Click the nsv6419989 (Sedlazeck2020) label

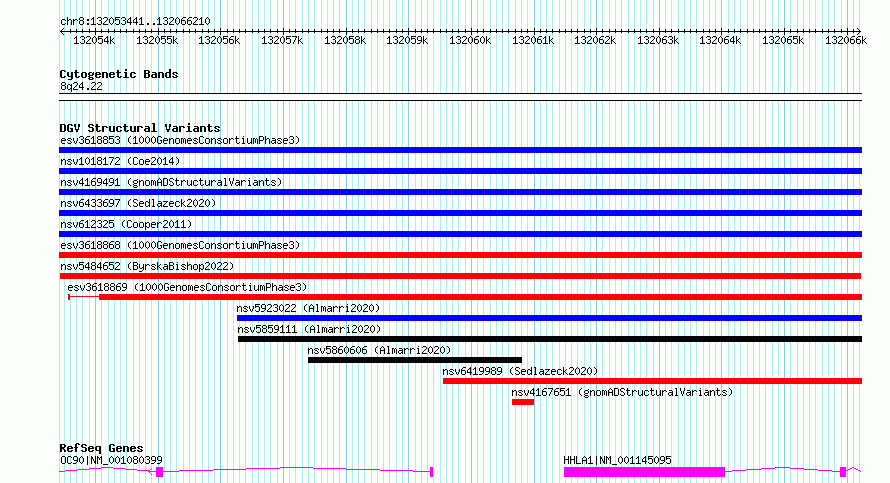[520, 371]
